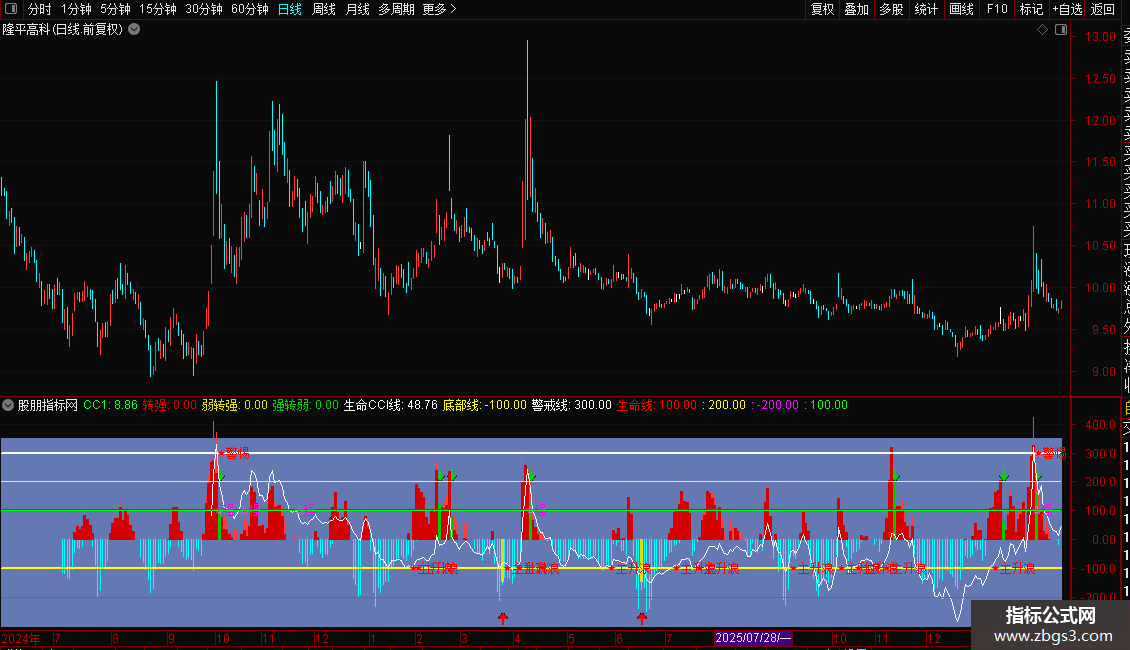Select the 60分钟 period tab

pos(249,9)
